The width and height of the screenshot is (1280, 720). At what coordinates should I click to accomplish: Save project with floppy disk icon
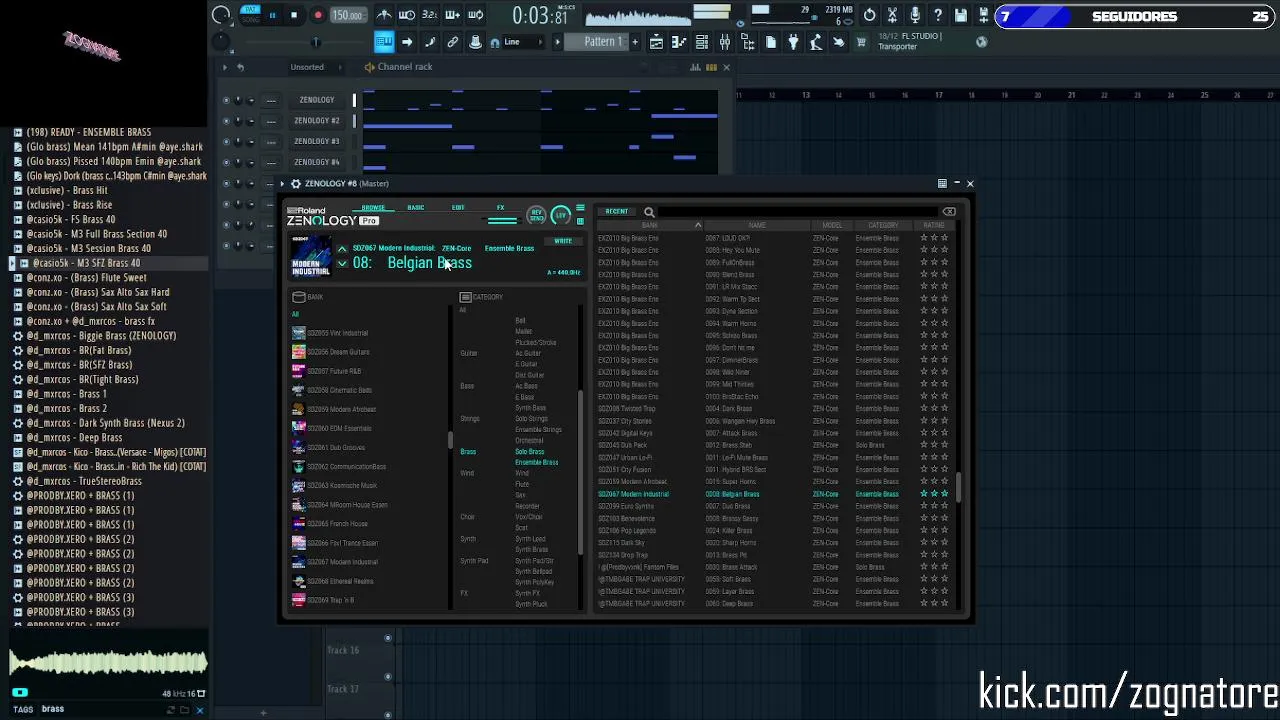(961, 15)
